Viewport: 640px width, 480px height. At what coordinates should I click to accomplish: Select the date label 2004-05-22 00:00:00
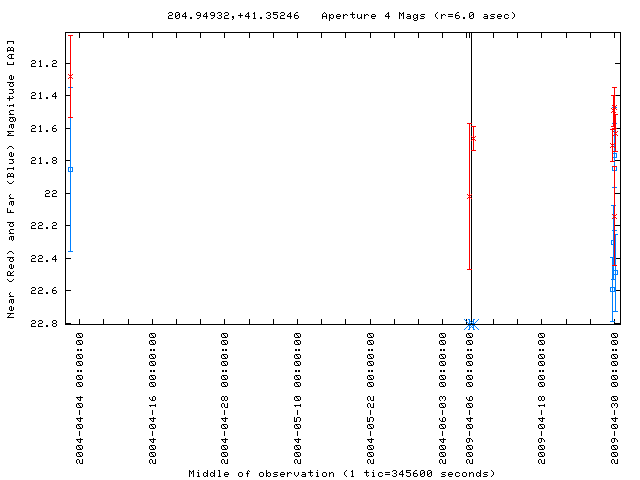pos(370,398)
